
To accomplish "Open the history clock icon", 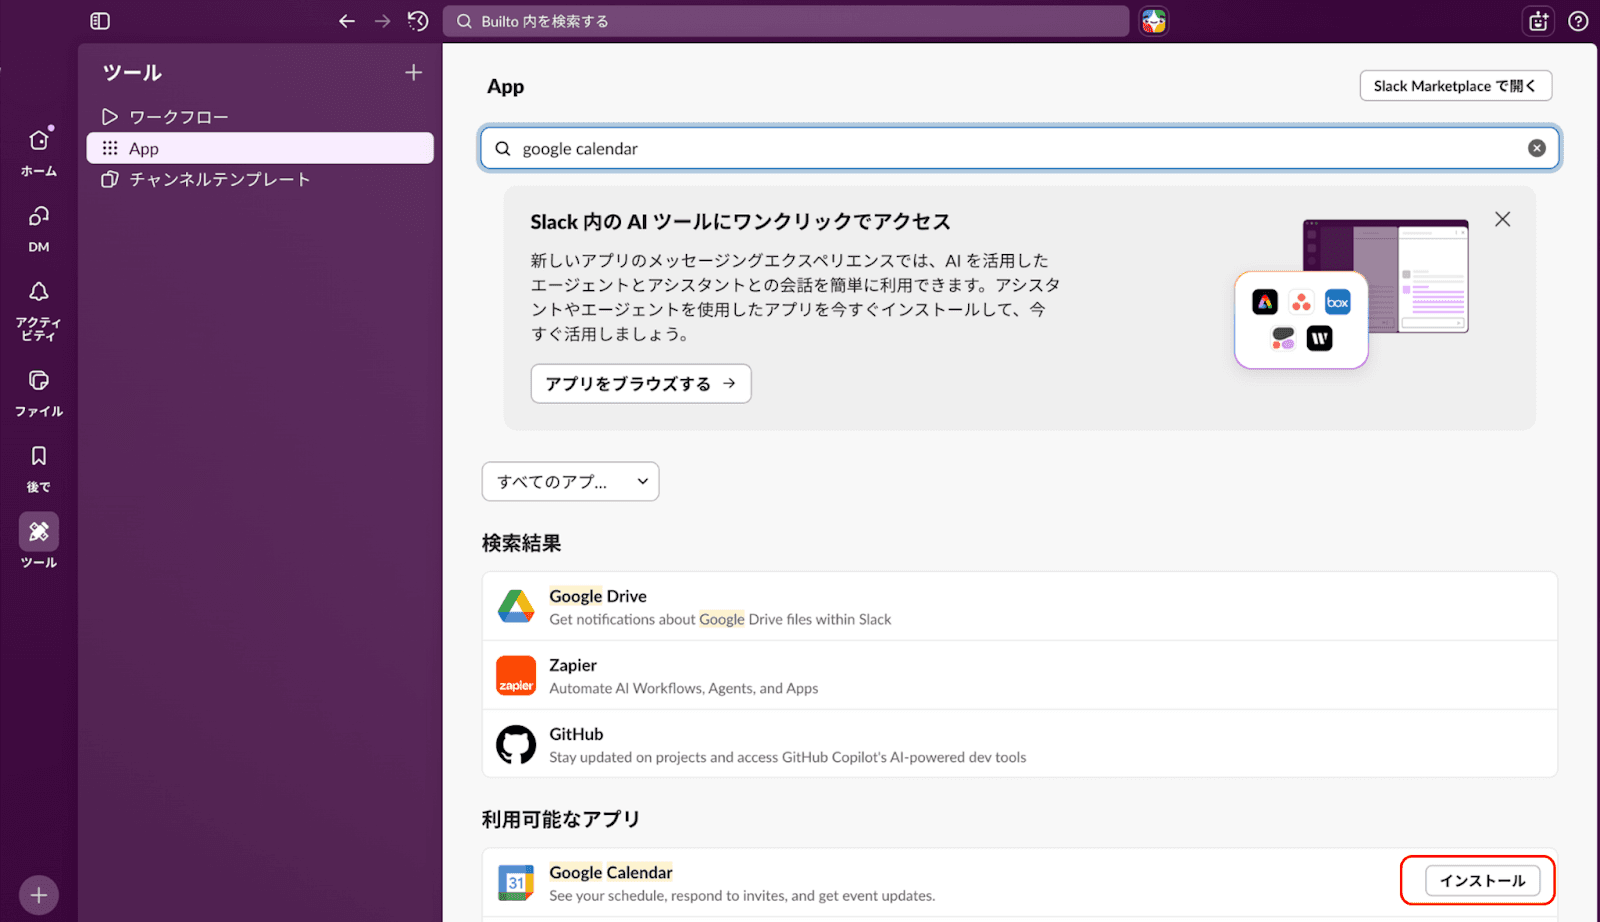I will point(418,21).
